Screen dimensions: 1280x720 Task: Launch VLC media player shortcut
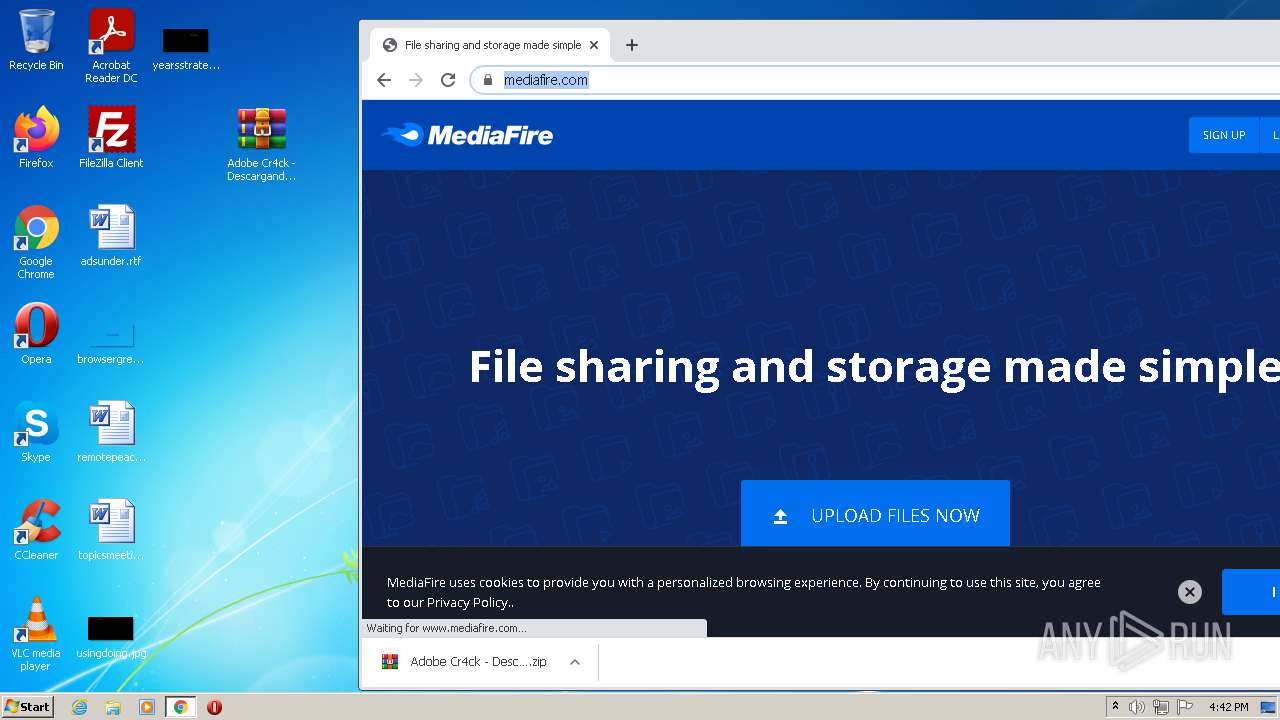click(x=36, y=634)
